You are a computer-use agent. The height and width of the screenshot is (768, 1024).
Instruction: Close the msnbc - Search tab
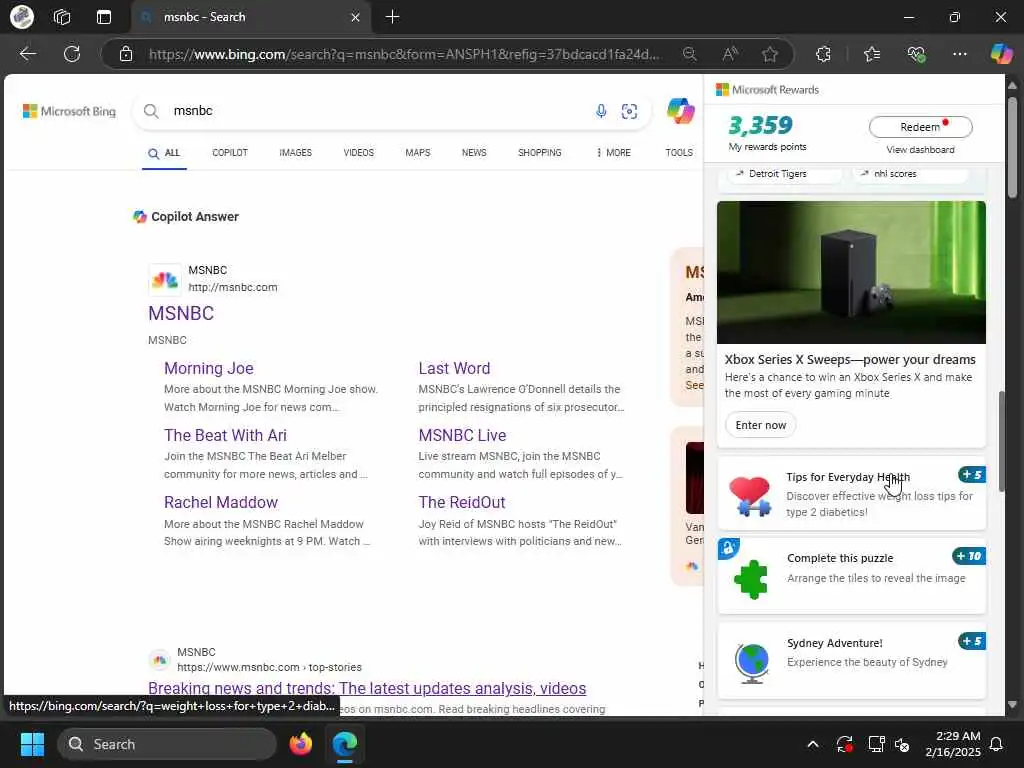[355, 18]
